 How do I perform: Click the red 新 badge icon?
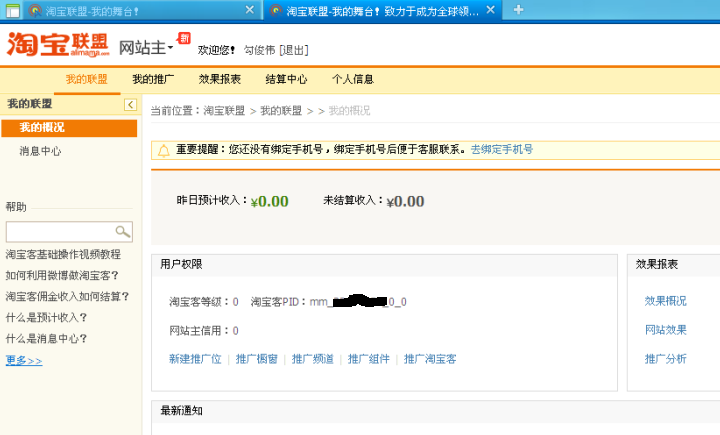[184, 38]
